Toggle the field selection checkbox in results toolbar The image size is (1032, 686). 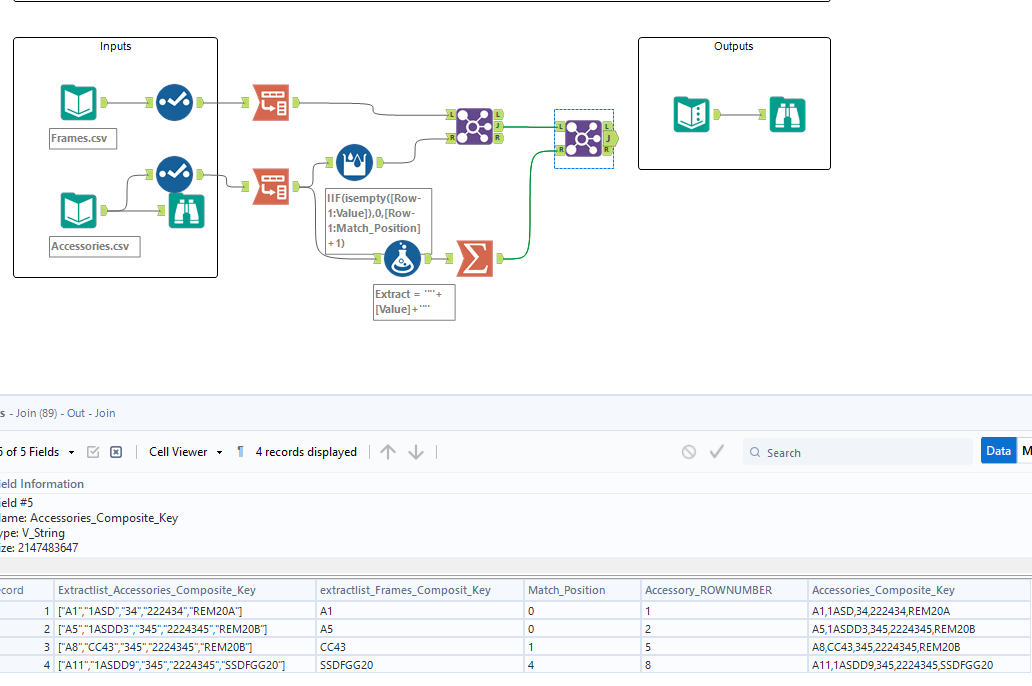click(x=93, y=452)
